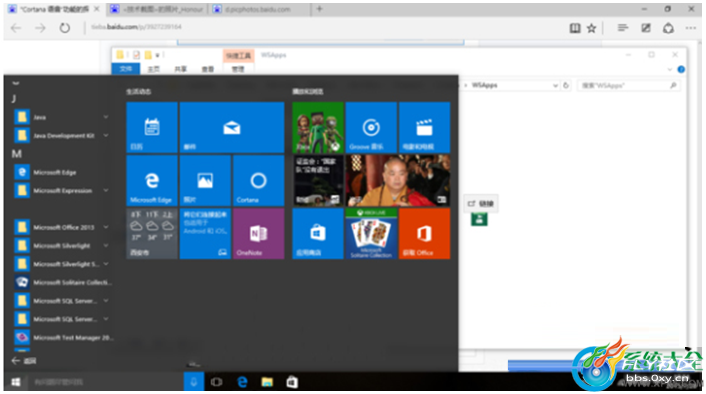This screenshot has width=706, height=394.
Task: Open the OneNote tile
Action: pos(258,234)
